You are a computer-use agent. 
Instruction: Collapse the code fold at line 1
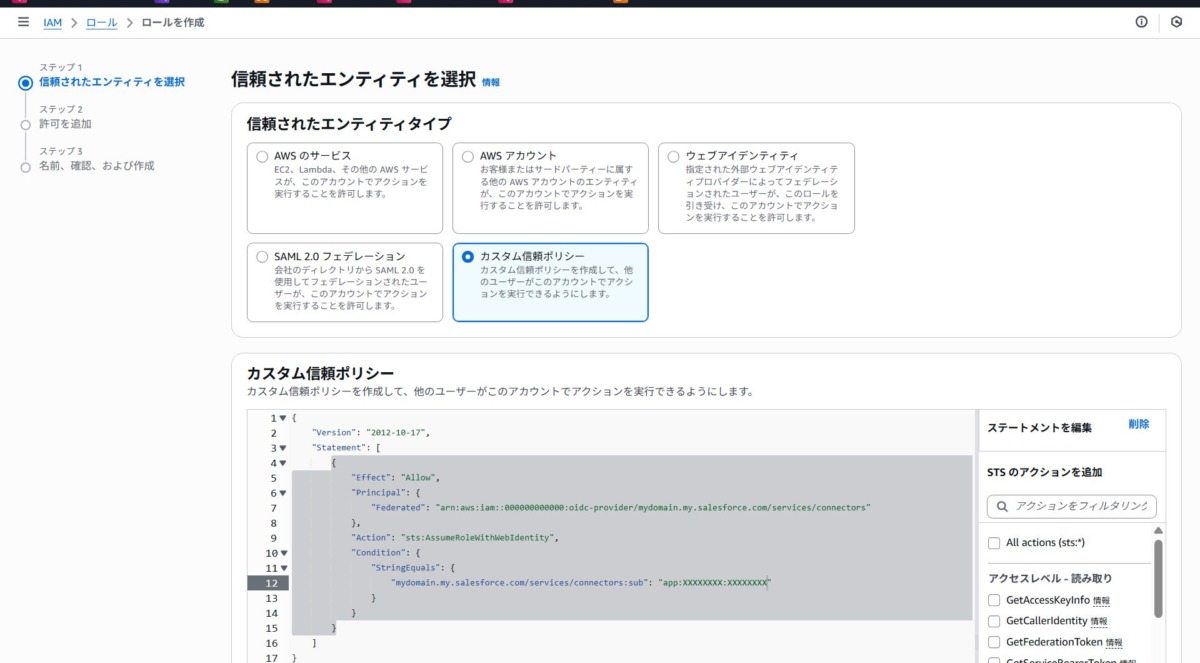[283, 418]
